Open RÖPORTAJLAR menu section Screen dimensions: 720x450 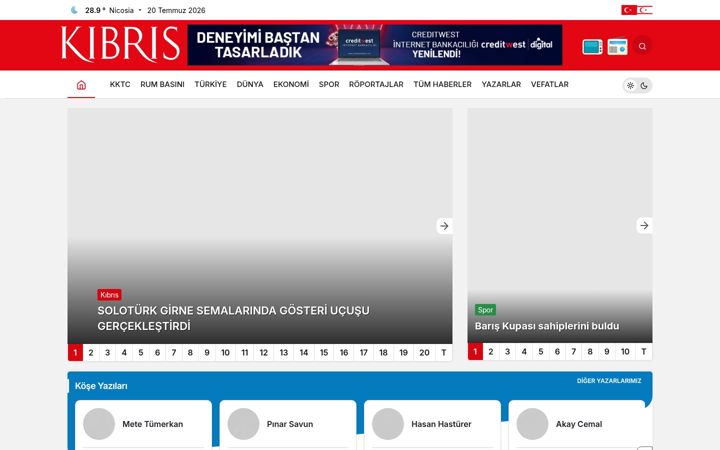click(x=376, y=84)
